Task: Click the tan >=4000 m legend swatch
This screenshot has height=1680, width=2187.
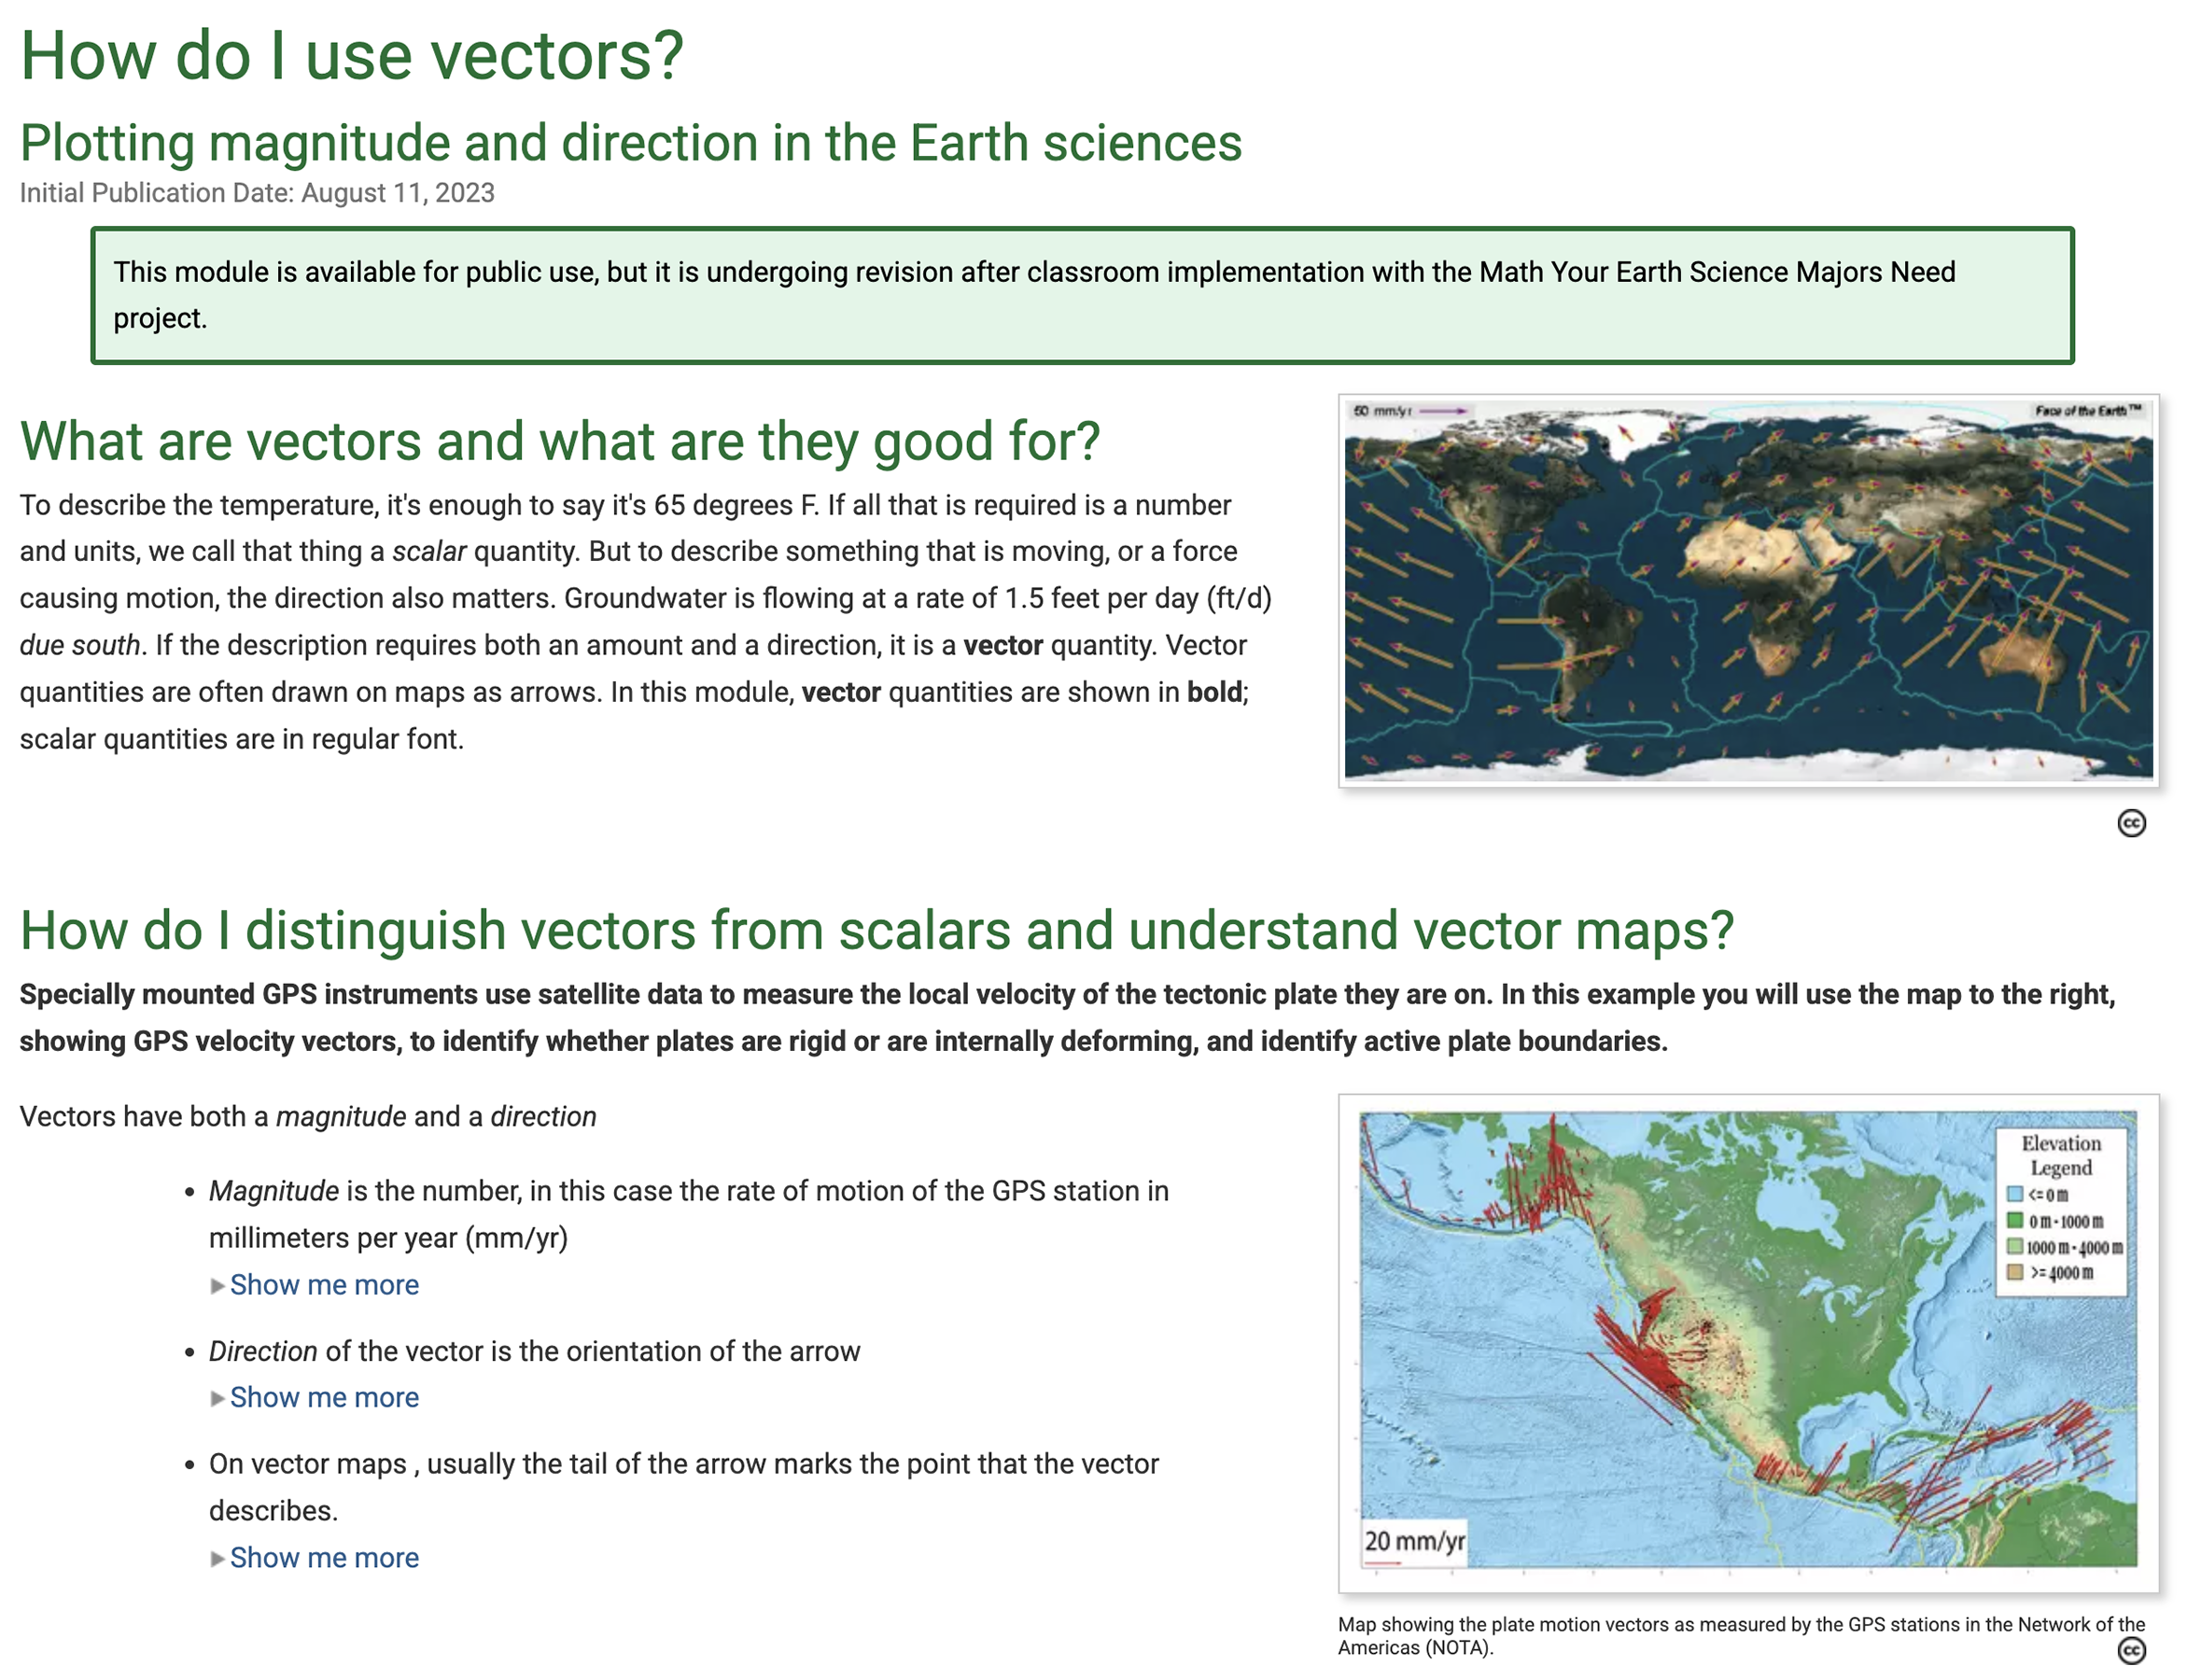Action: (2014, 1272)
